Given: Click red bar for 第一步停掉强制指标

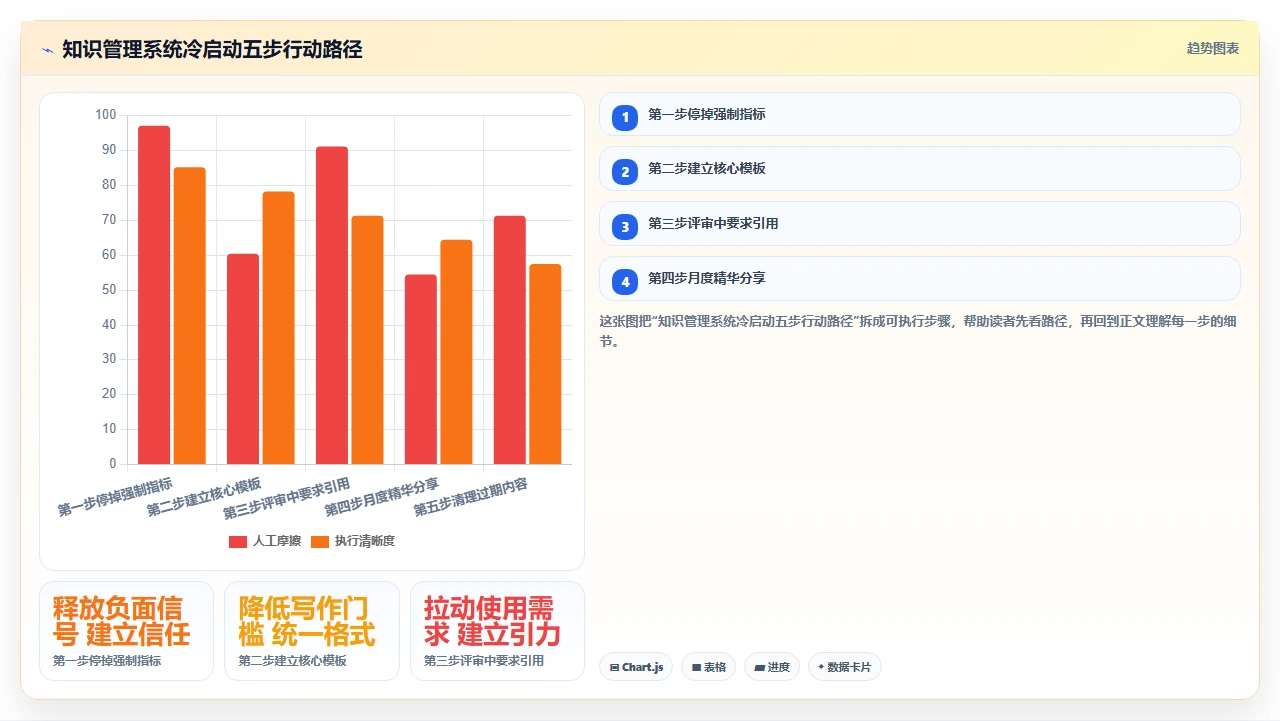Looking at the screenshot, I should pyautogui.click(x=154, y=295).
